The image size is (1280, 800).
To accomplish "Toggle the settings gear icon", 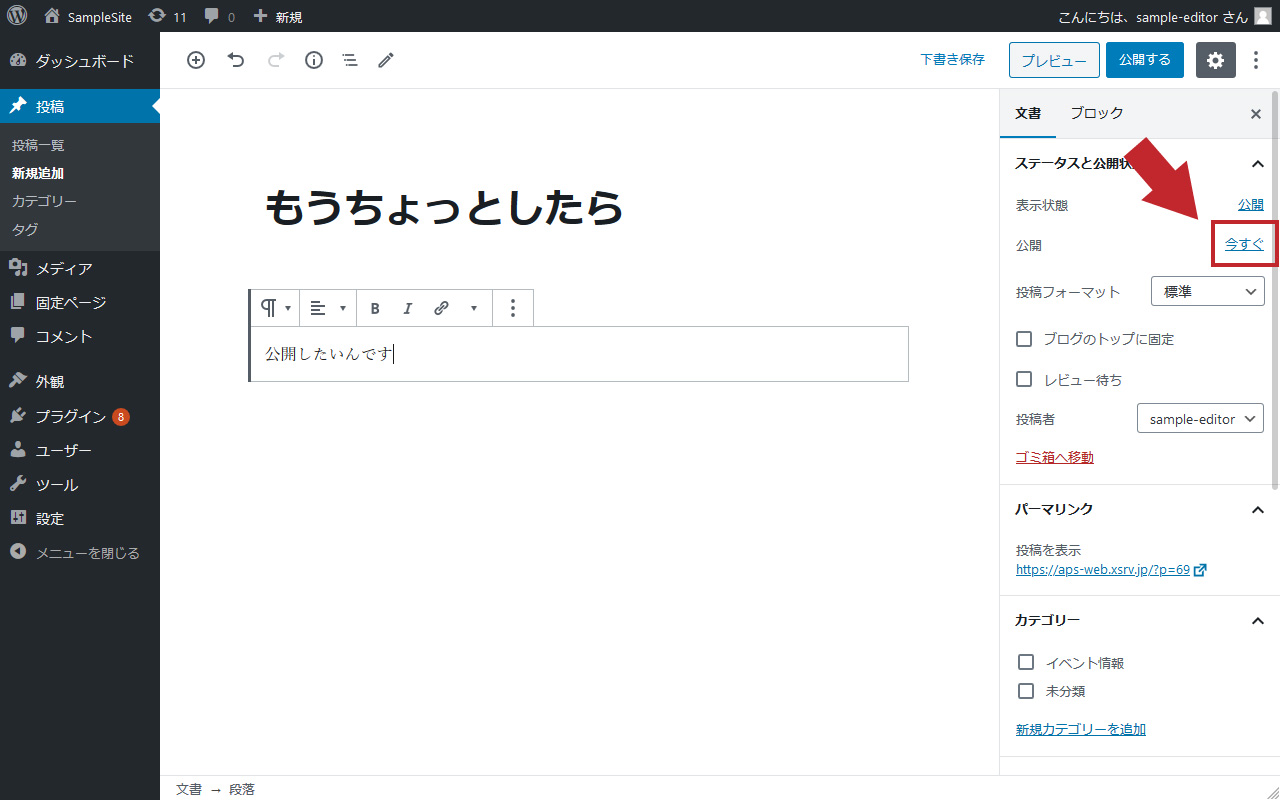I will click(x=1215, y=60).
